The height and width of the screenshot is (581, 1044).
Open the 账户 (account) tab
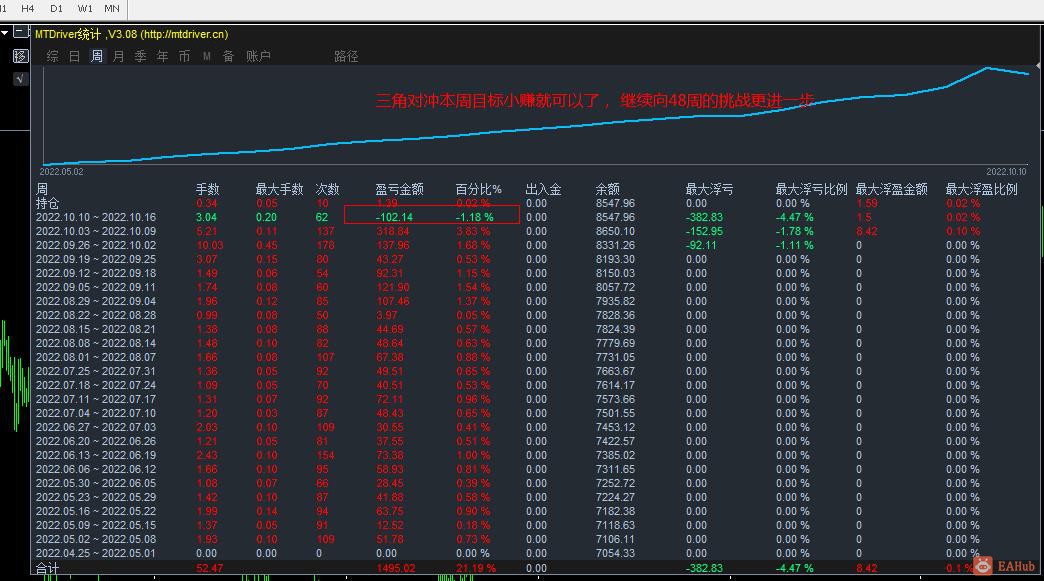pos(258,57)
